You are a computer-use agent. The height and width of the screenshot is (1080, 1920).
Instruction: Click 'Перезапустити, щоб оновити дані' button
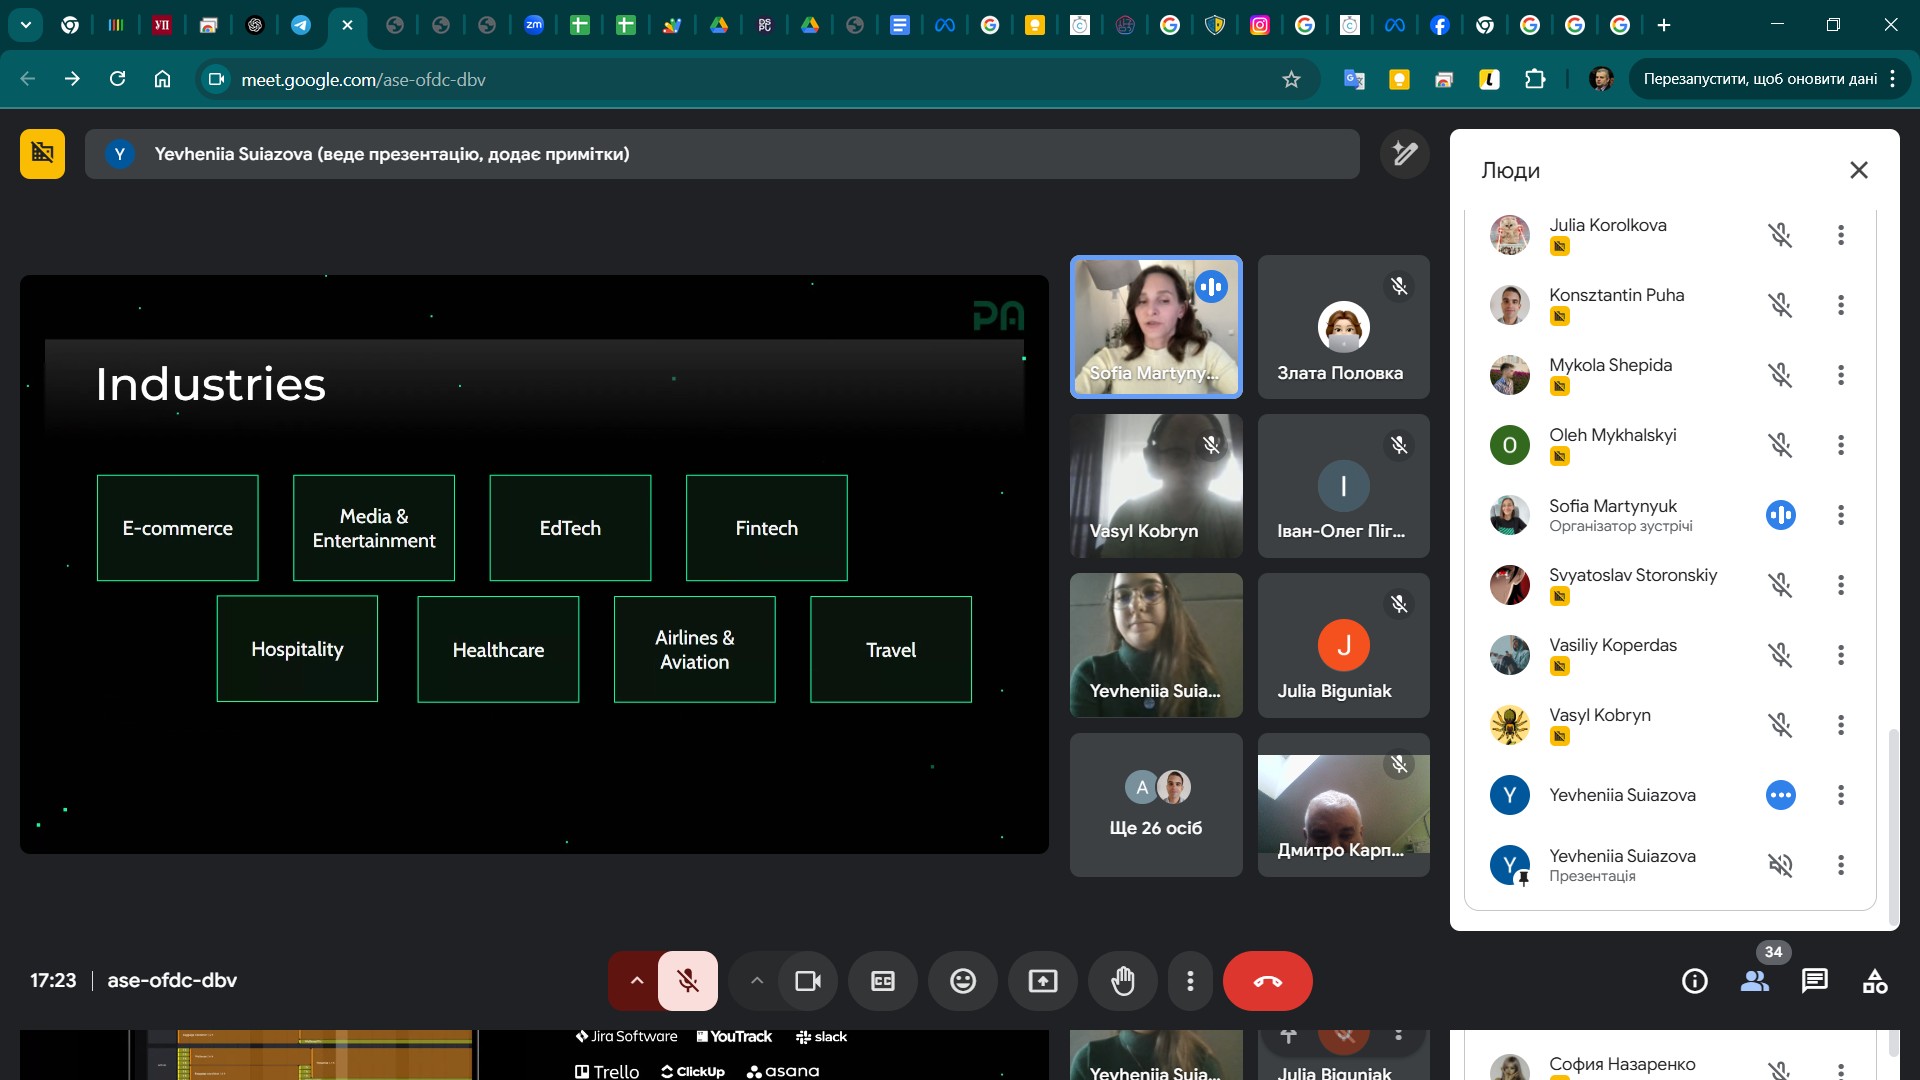coord(1759,79)
